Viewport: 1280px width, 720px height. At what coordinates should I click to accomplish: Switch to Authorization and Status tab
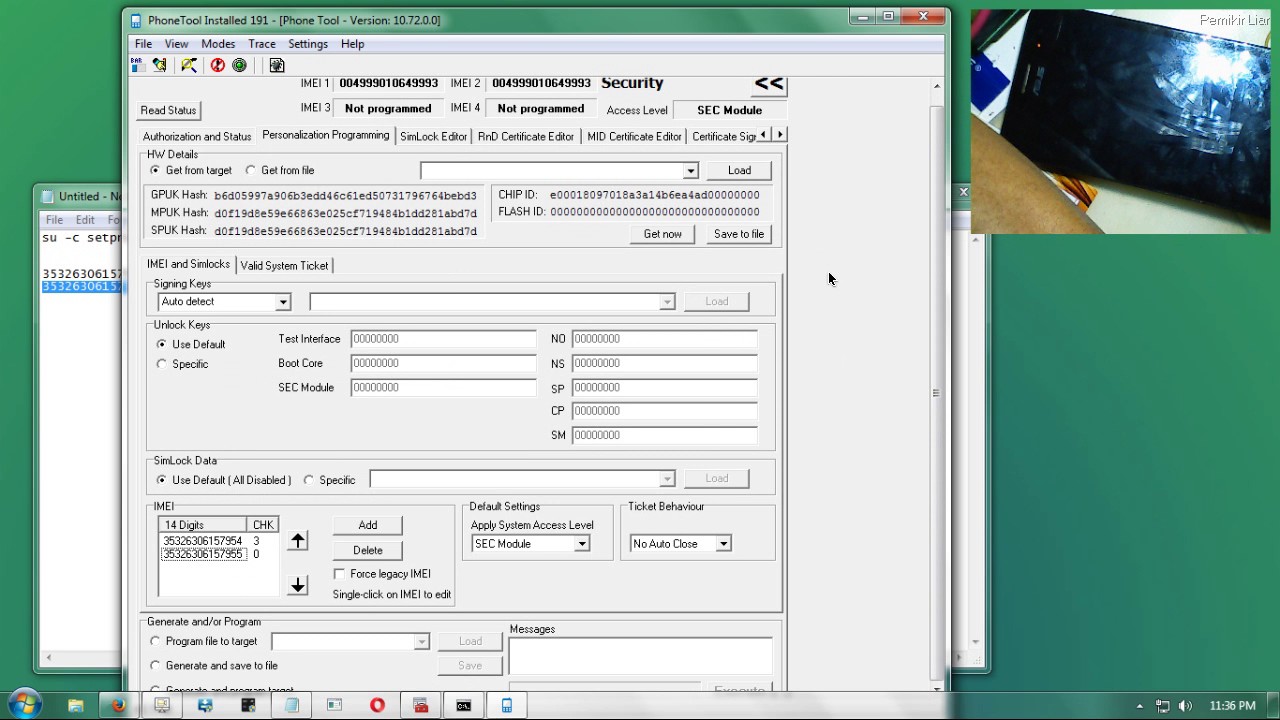click(x=197, y=137)
